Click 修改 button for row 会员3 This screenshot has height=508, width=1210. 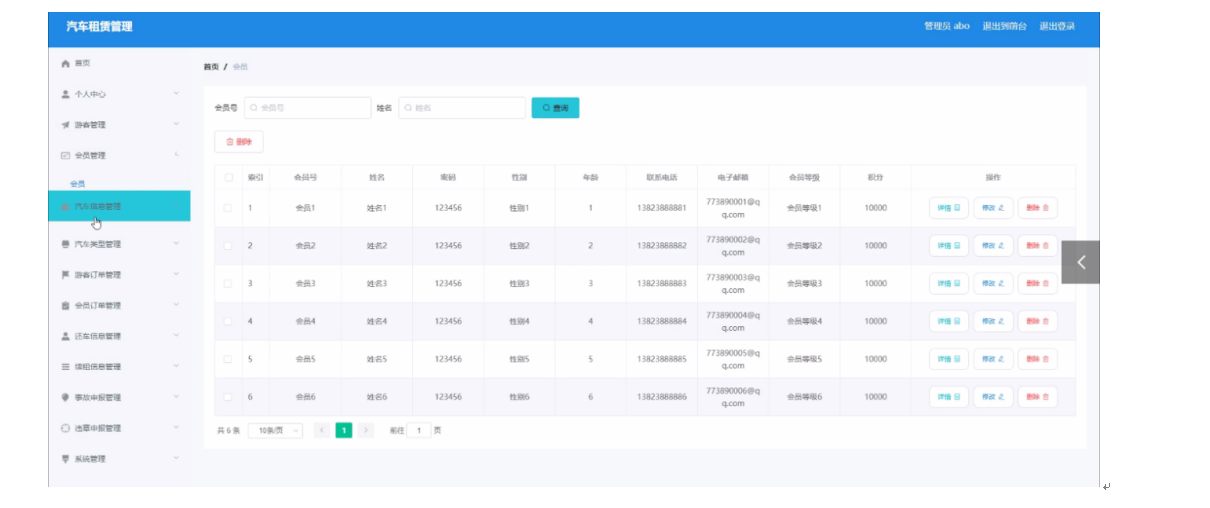(x=993, y=284)
